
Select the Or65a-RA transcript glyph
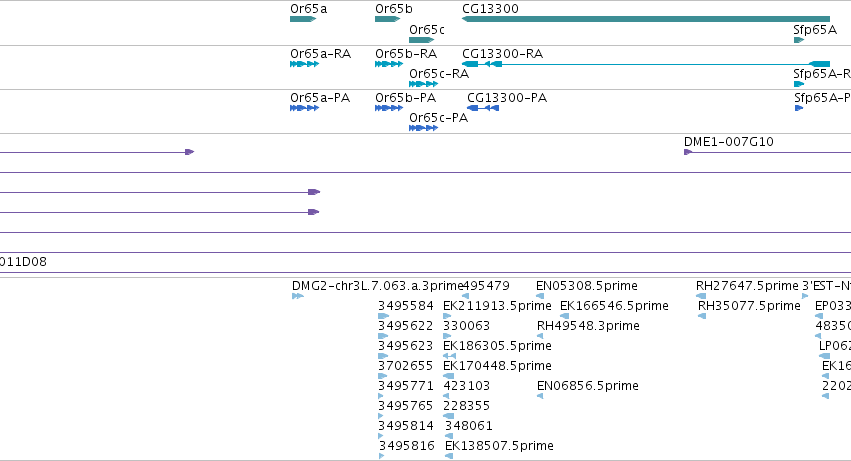point(304,64)
